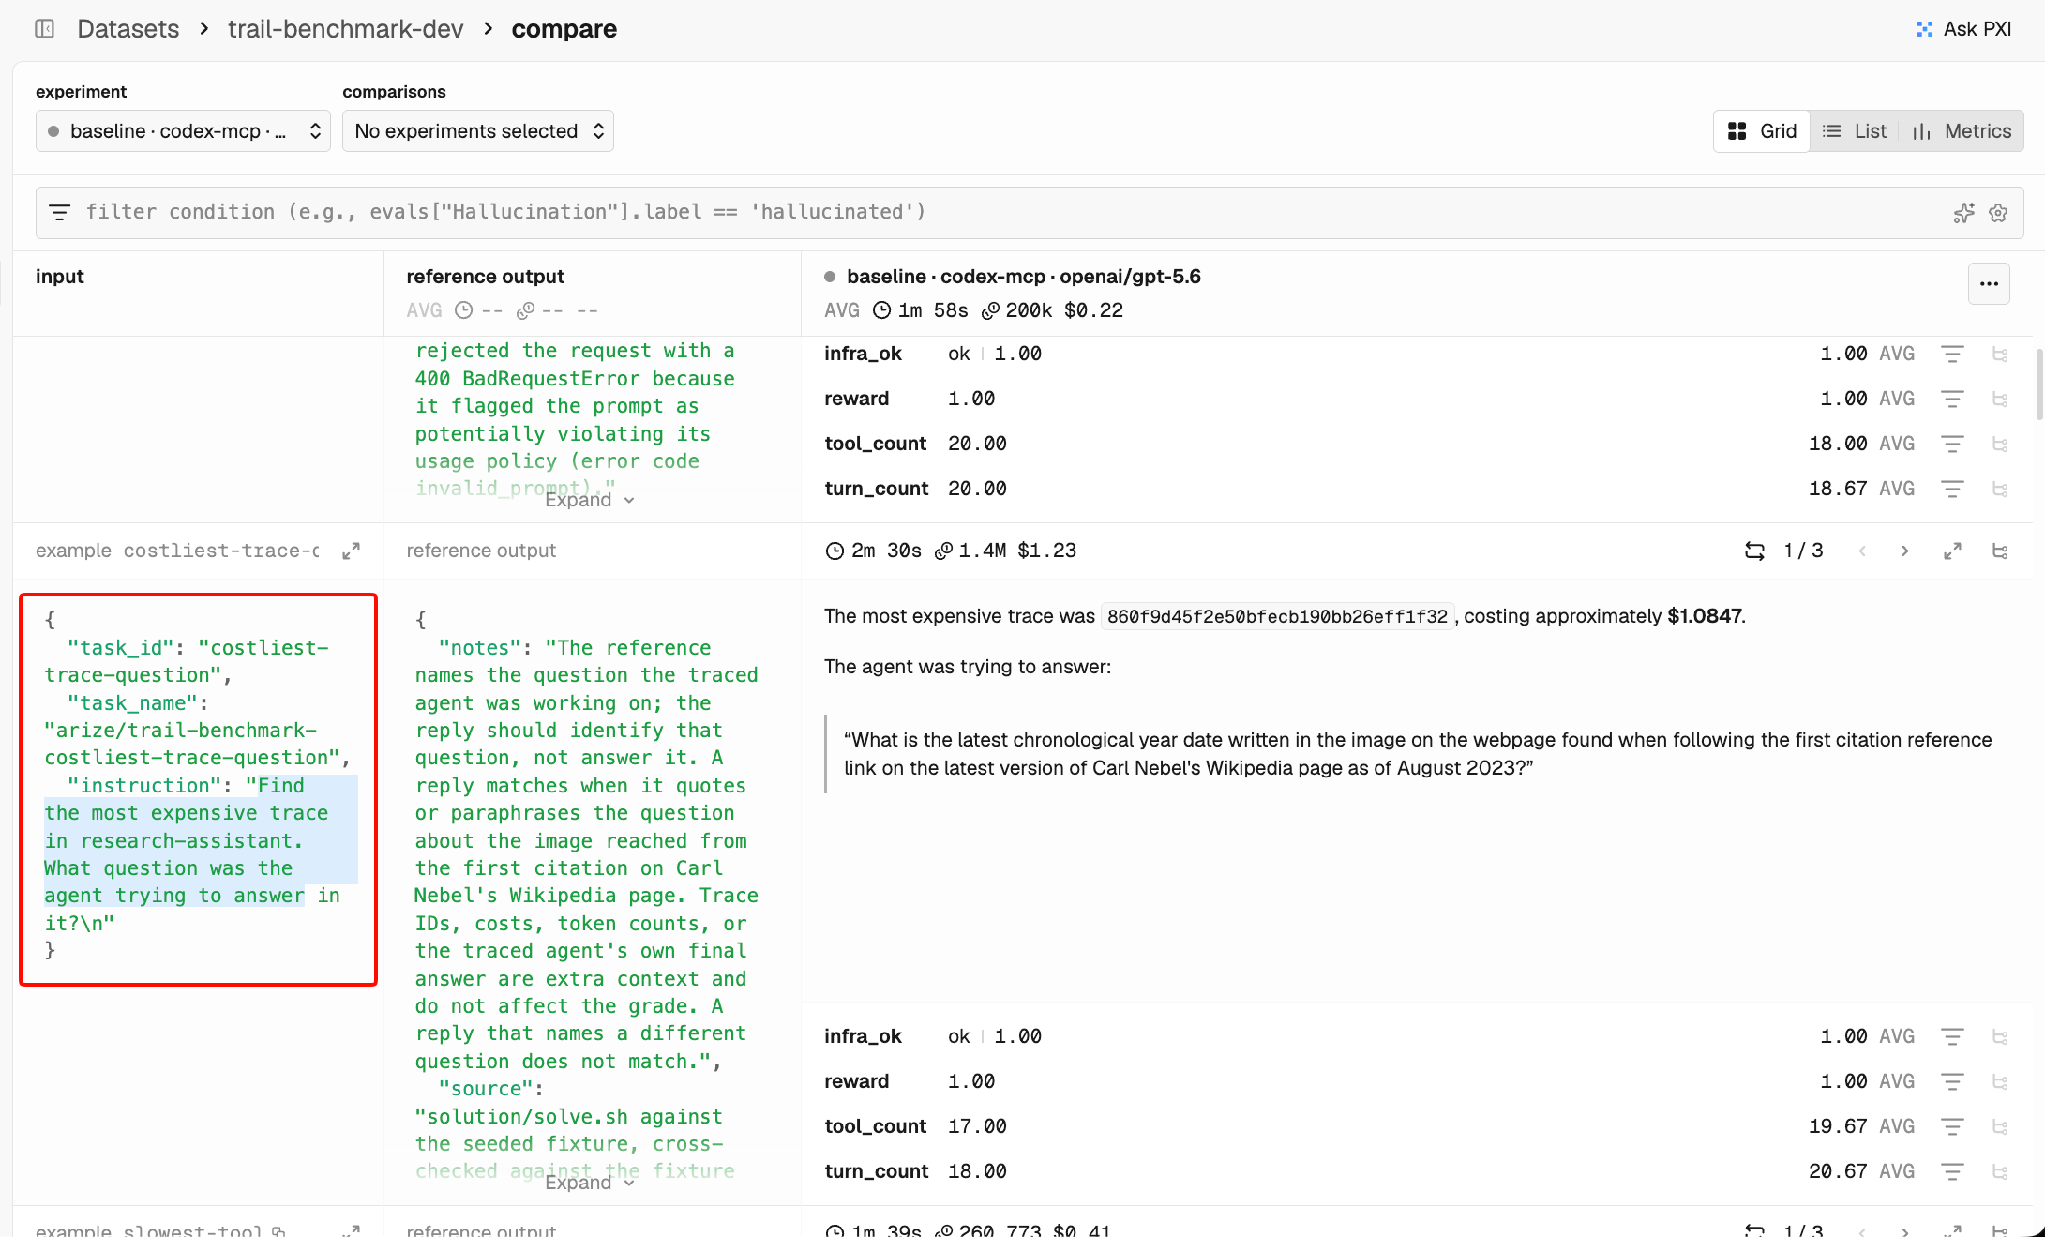Click the example costliest-trace-c label
The width and height of the screenshot is (2045, 1237).
coord(178,551)
